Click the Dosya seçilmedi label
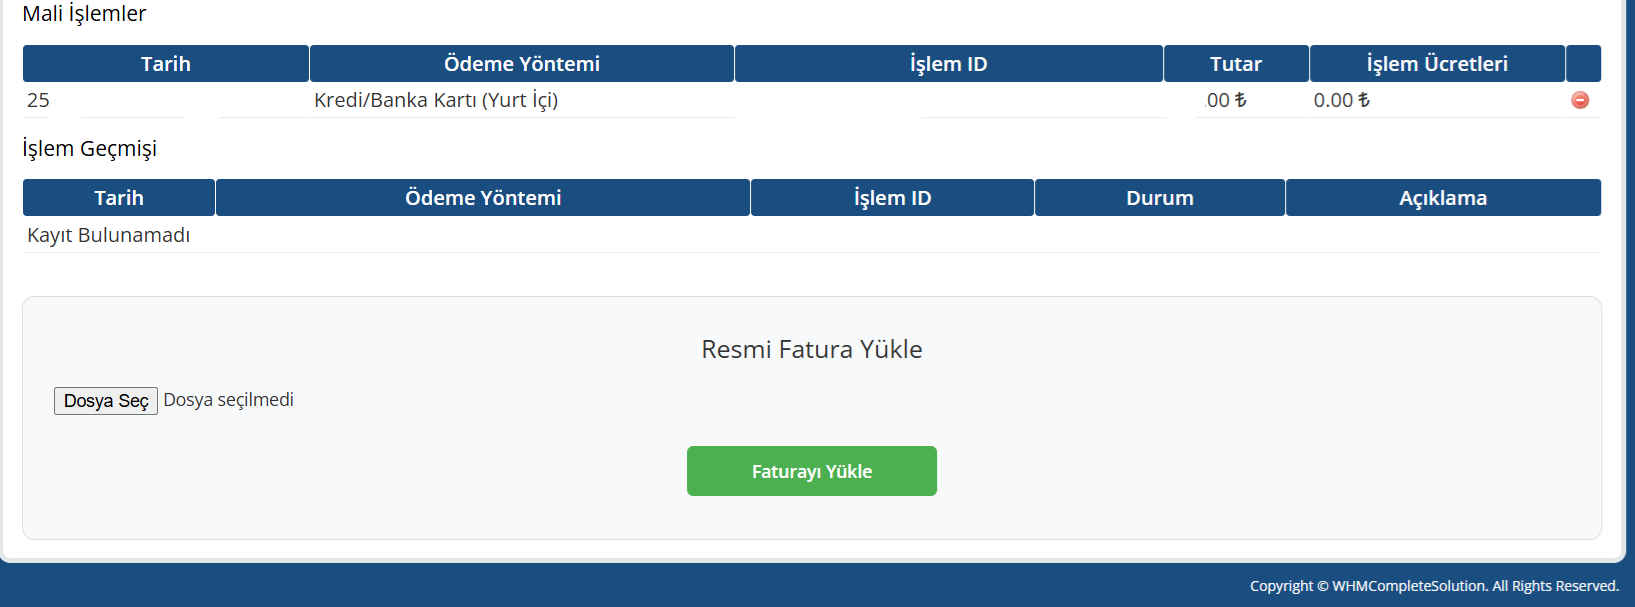Screen dimensions: 1635x607 [229, 399]
